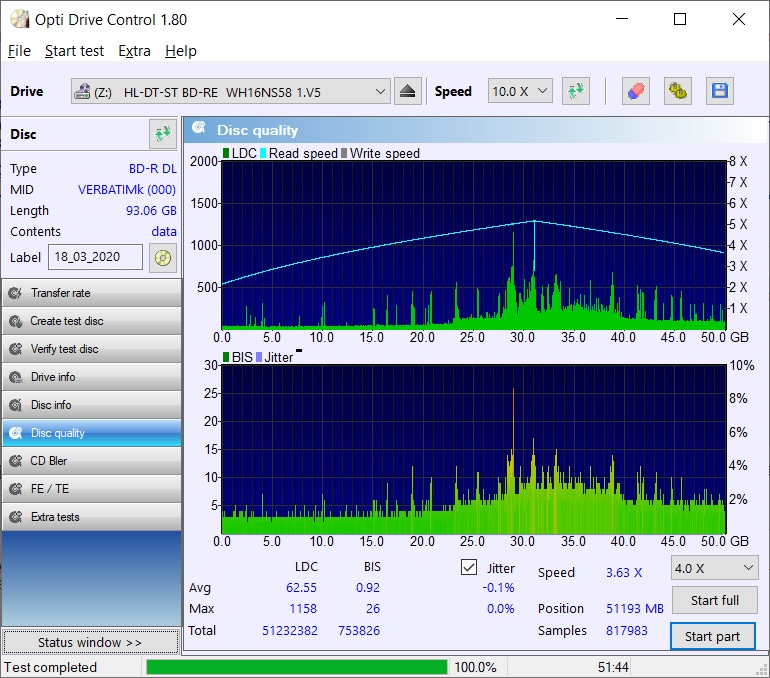
Task: Open the 4.0 X test speed dropdown
Action: pyautogui.click(x=714, y=567)
